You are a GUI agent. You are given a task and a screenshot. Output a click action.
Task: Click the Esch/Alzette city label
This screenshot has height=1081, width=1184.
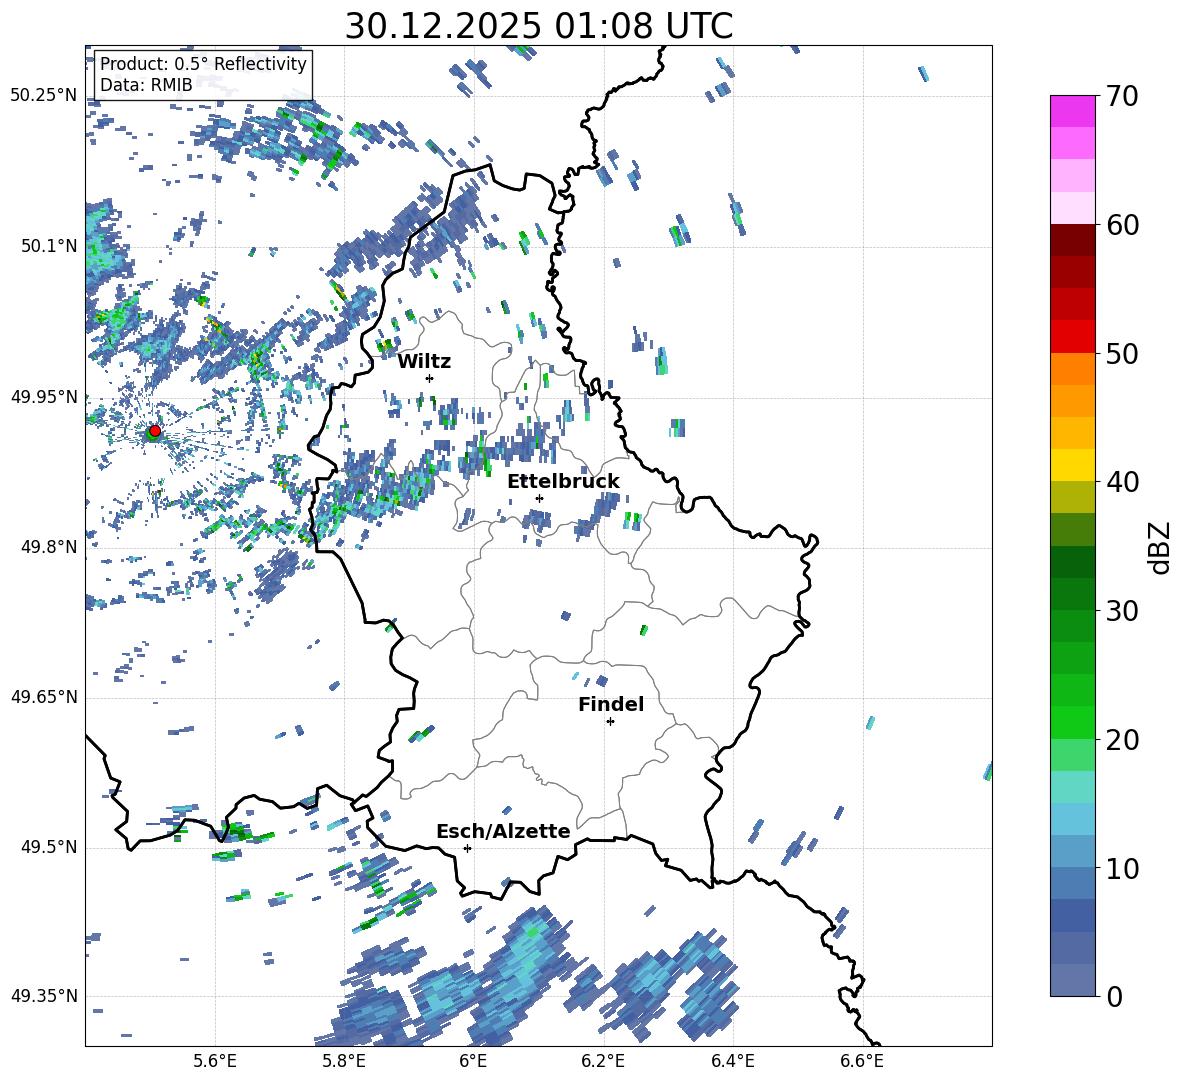click(503, 831)
